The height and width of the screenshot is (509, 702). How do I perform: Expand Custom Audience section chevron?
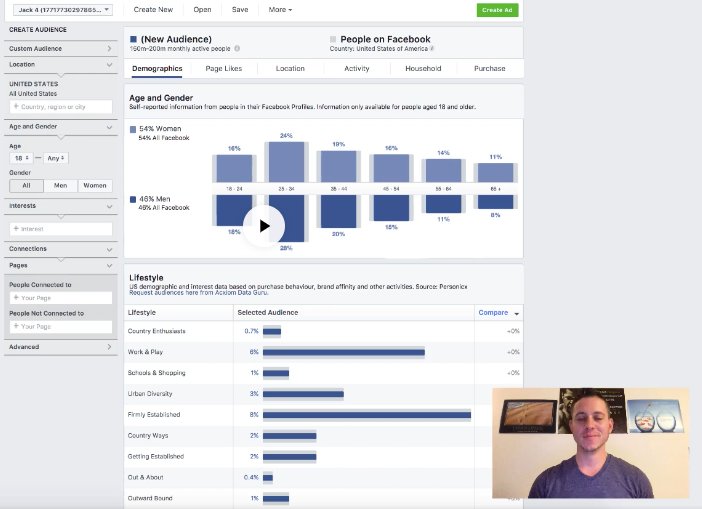pyautogui.click(x=109, y=48)
